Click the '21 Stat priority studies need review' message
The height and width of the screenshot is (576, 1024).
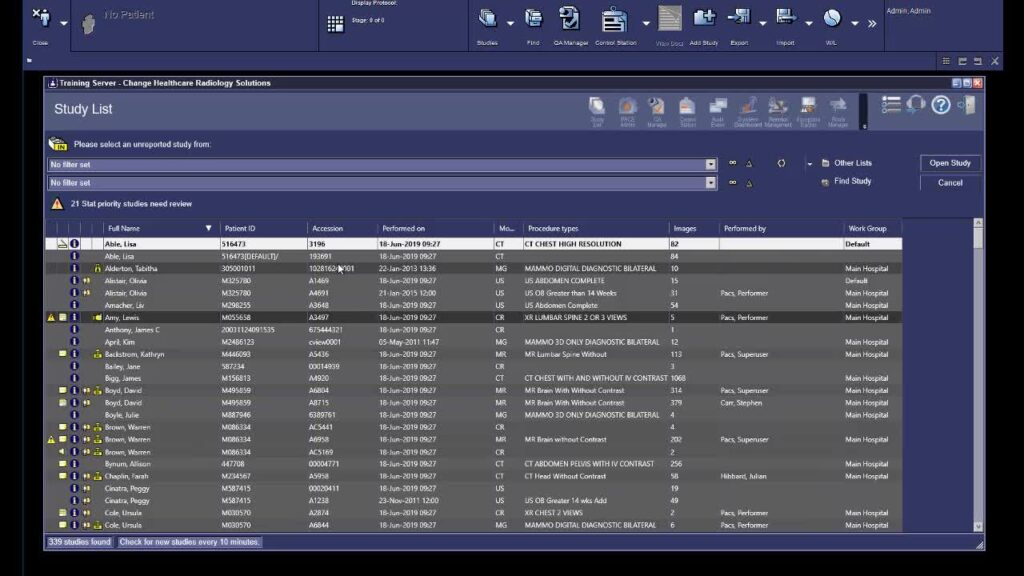pyautogui.click(x=131, y=204)
